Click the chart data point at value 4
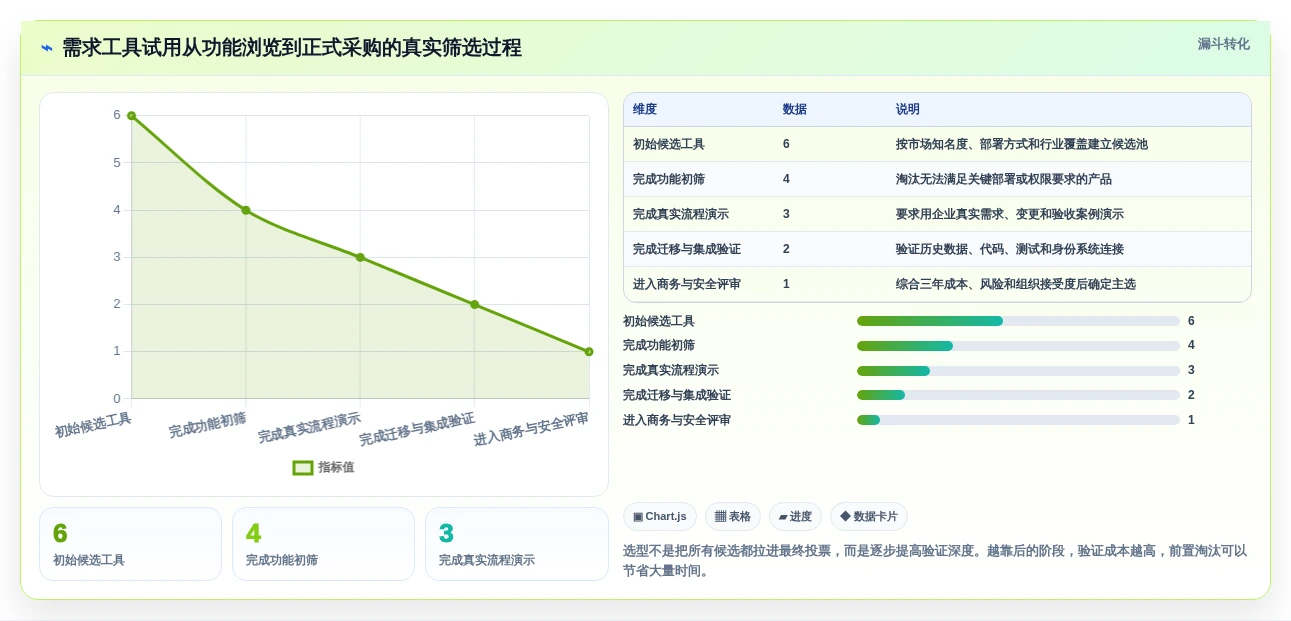The image size is (1291, 621). click(x=246, y=210)
